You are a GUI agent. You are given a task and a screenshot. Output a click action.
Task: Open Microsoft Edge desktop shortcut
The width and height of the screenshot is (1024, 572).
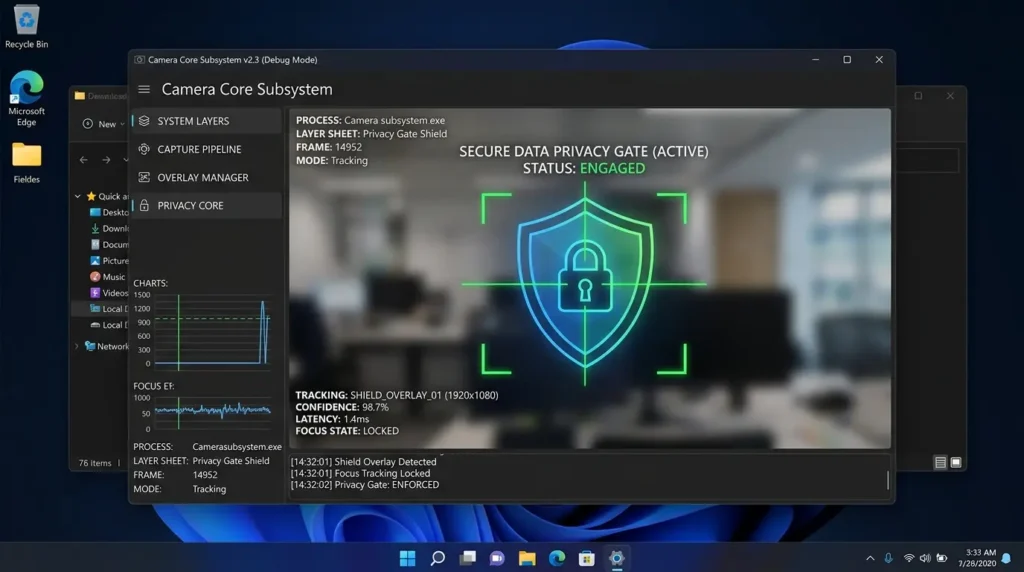[27, 99]
